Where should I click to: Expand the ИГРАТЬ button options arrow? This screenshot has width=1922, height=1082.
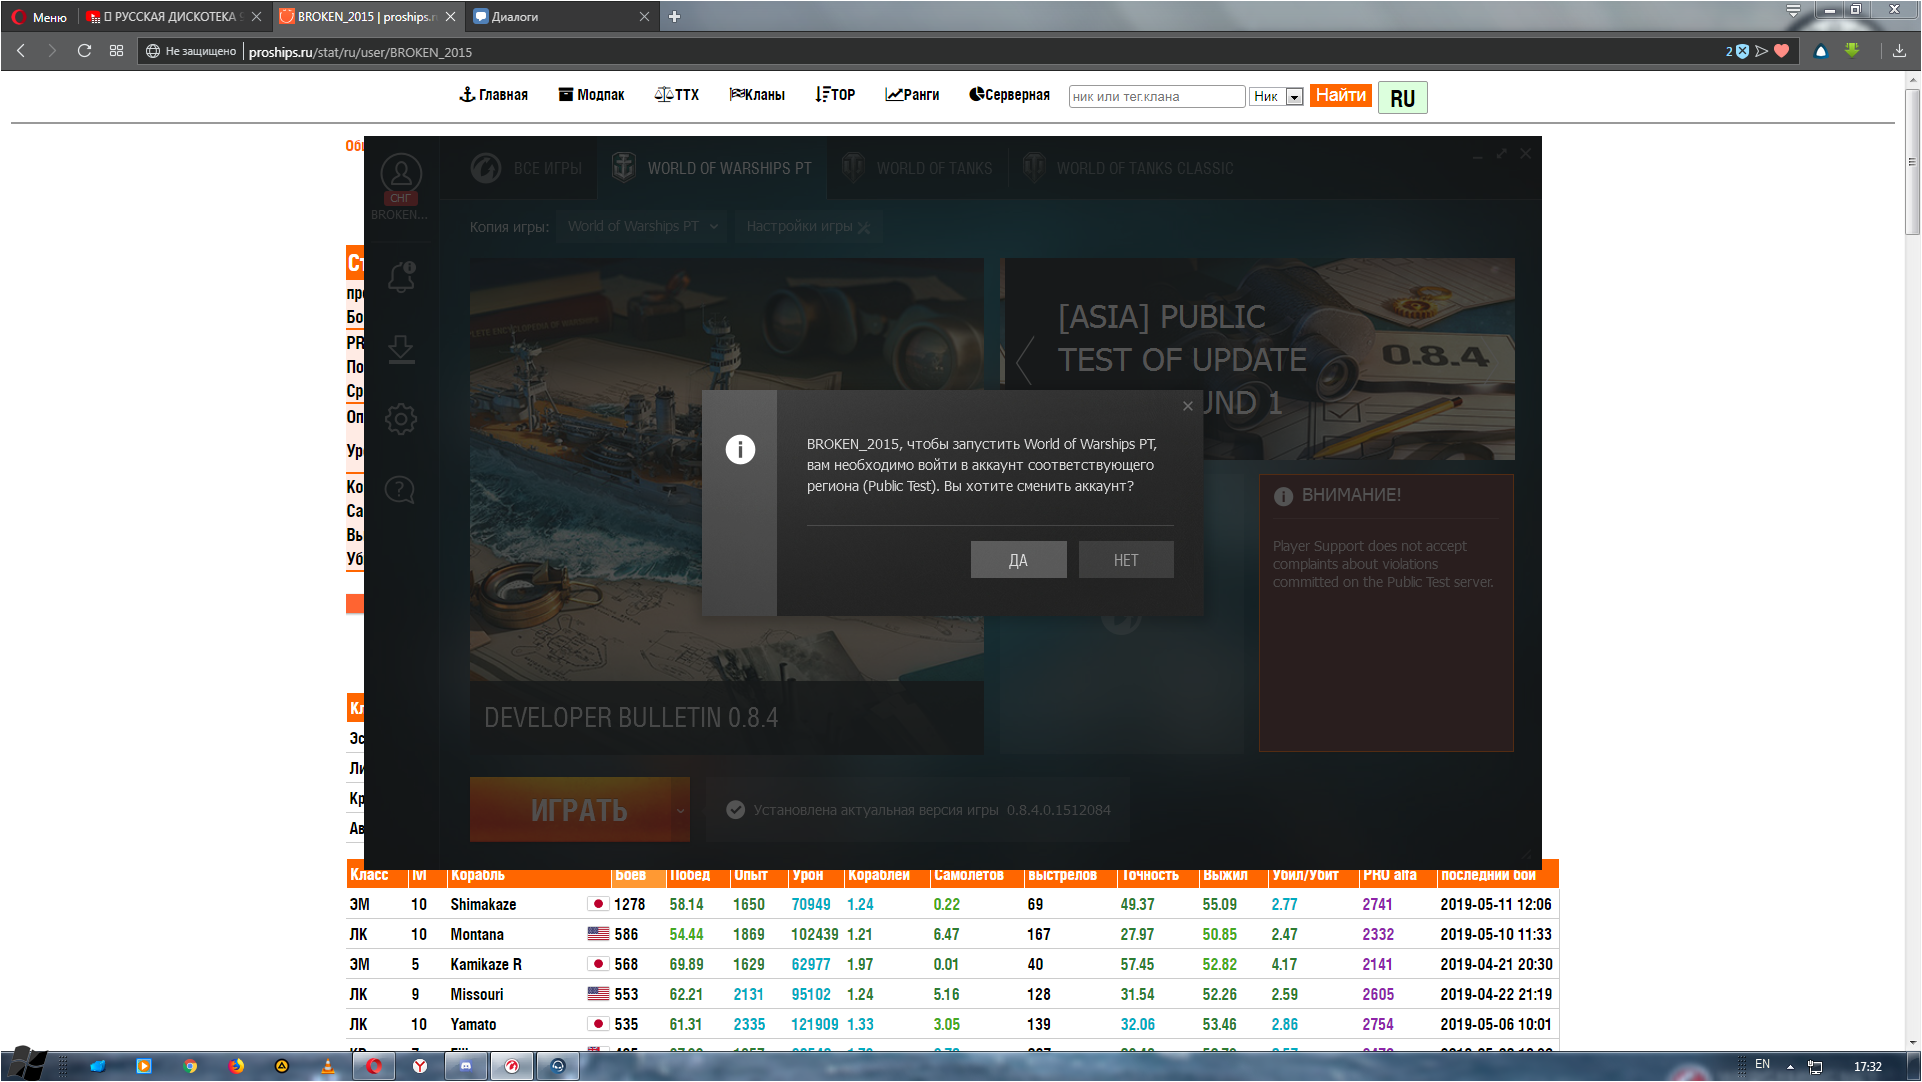pyautogui.click(x=681, y=810)
